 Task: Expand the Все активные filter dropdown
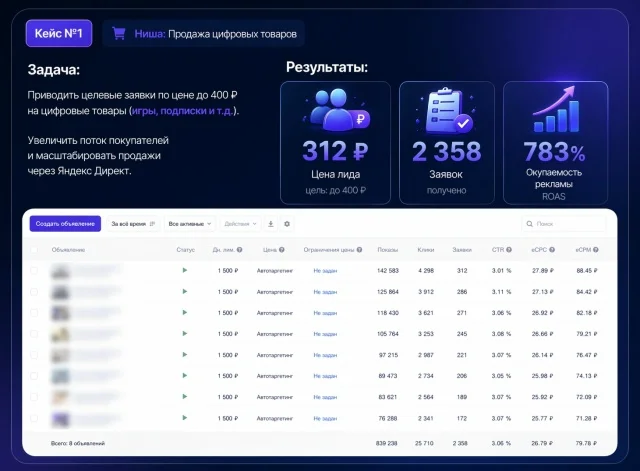(190, 224)
